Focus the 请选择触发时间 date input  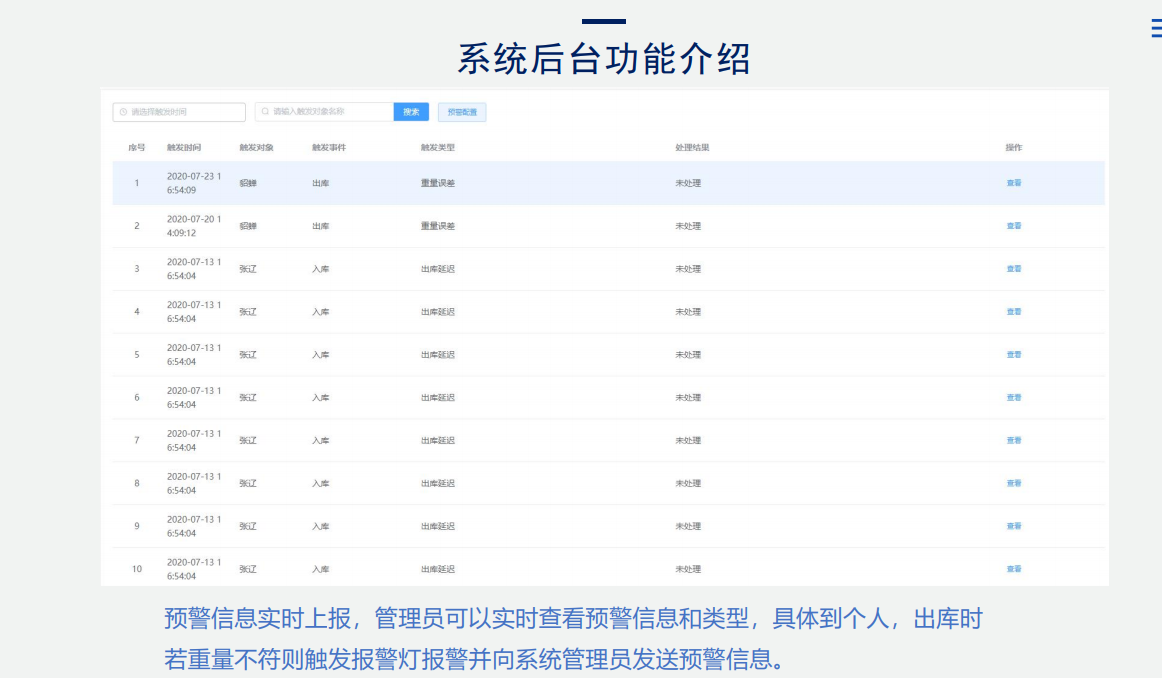(x=179, y=112)
